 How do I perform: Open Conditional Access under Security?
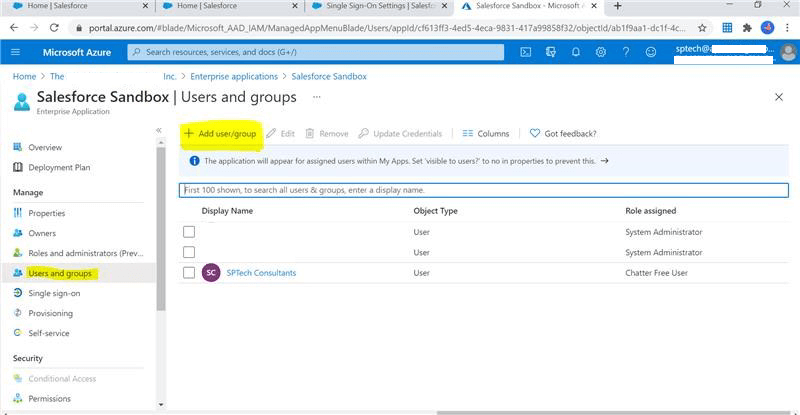[x=62, y=379]
